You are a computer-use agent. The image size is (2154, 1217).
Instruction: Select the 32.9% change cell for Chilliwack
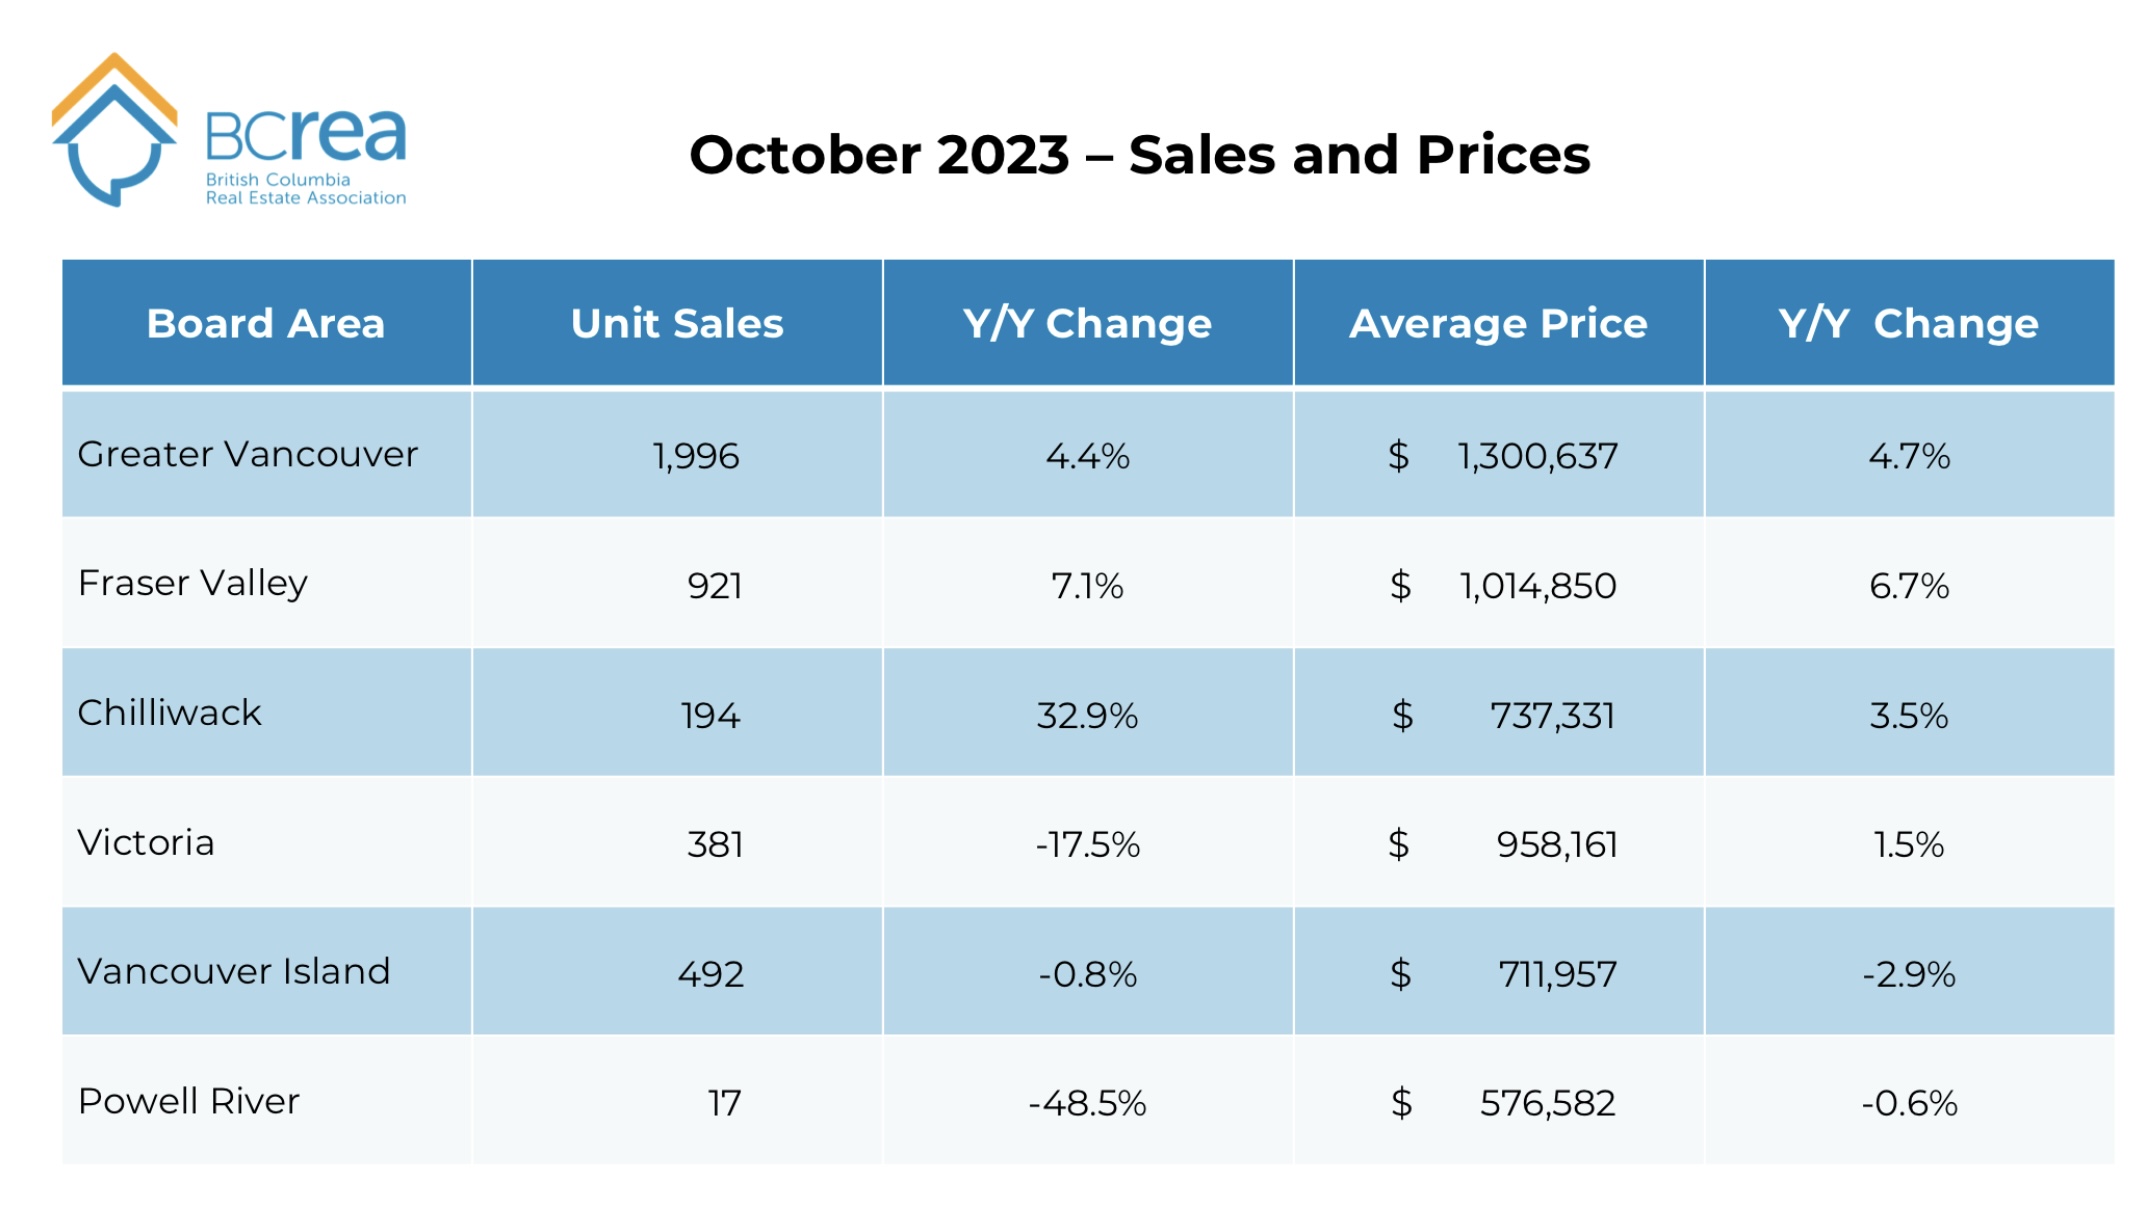click(x=1087, y=716)
